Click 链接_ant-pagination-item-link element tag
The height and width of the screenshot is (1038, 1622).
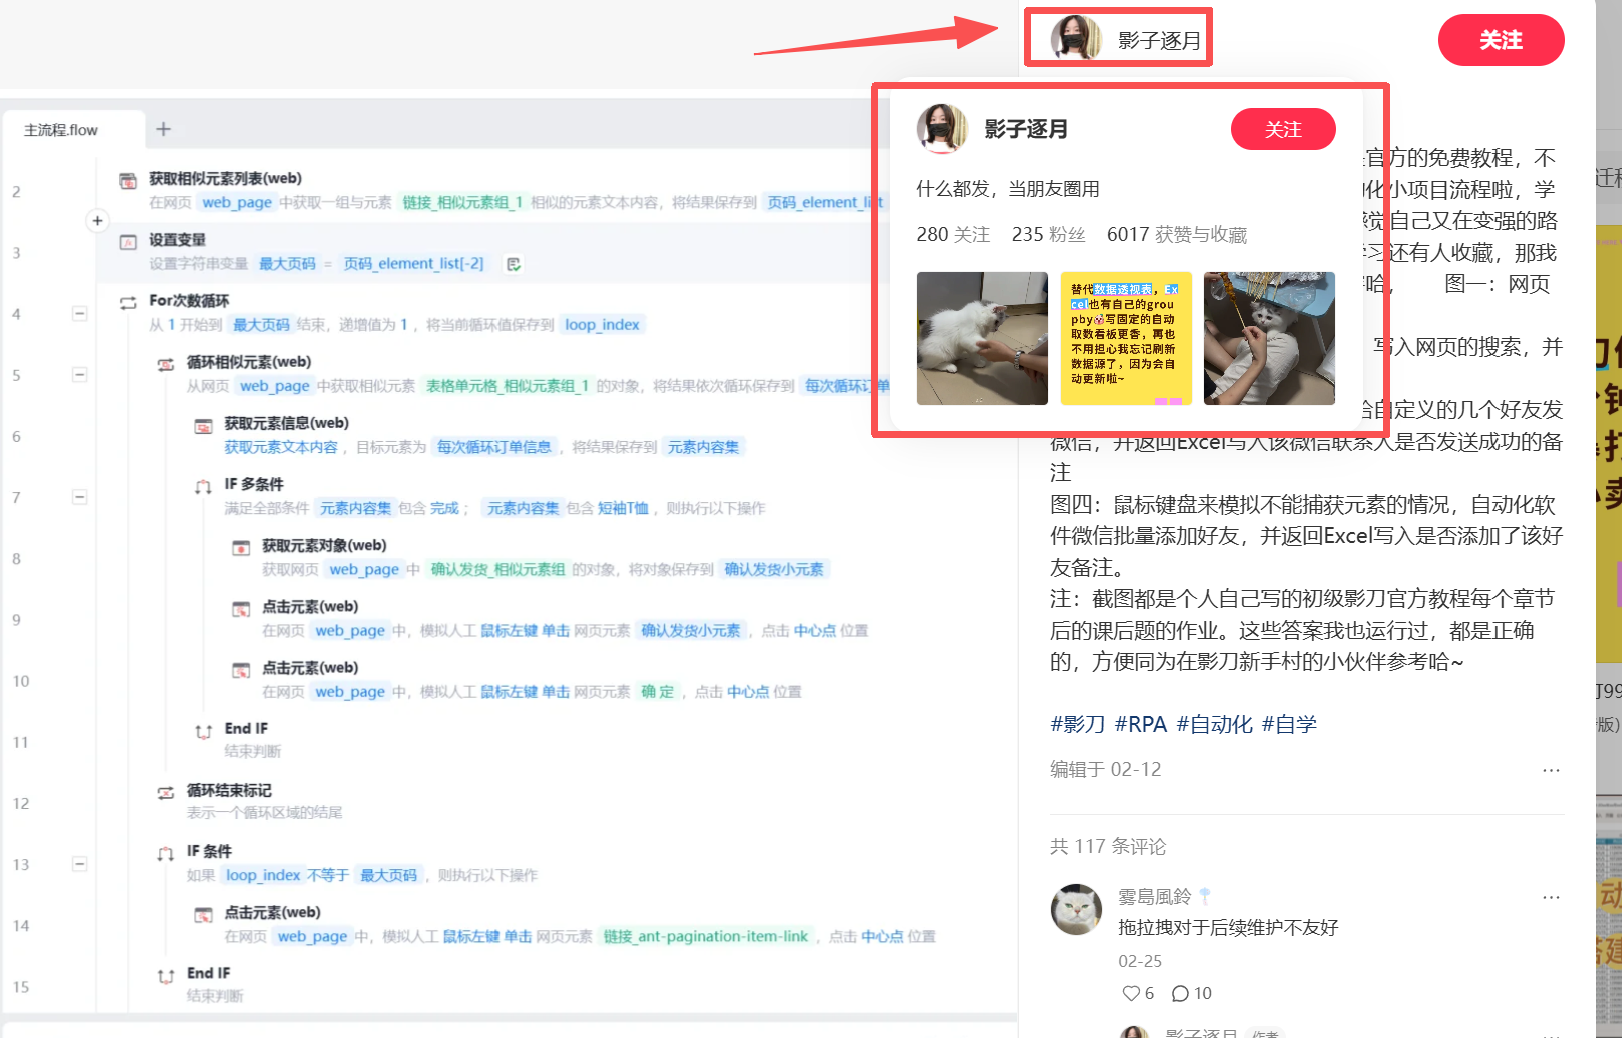[x=706, y=936]
